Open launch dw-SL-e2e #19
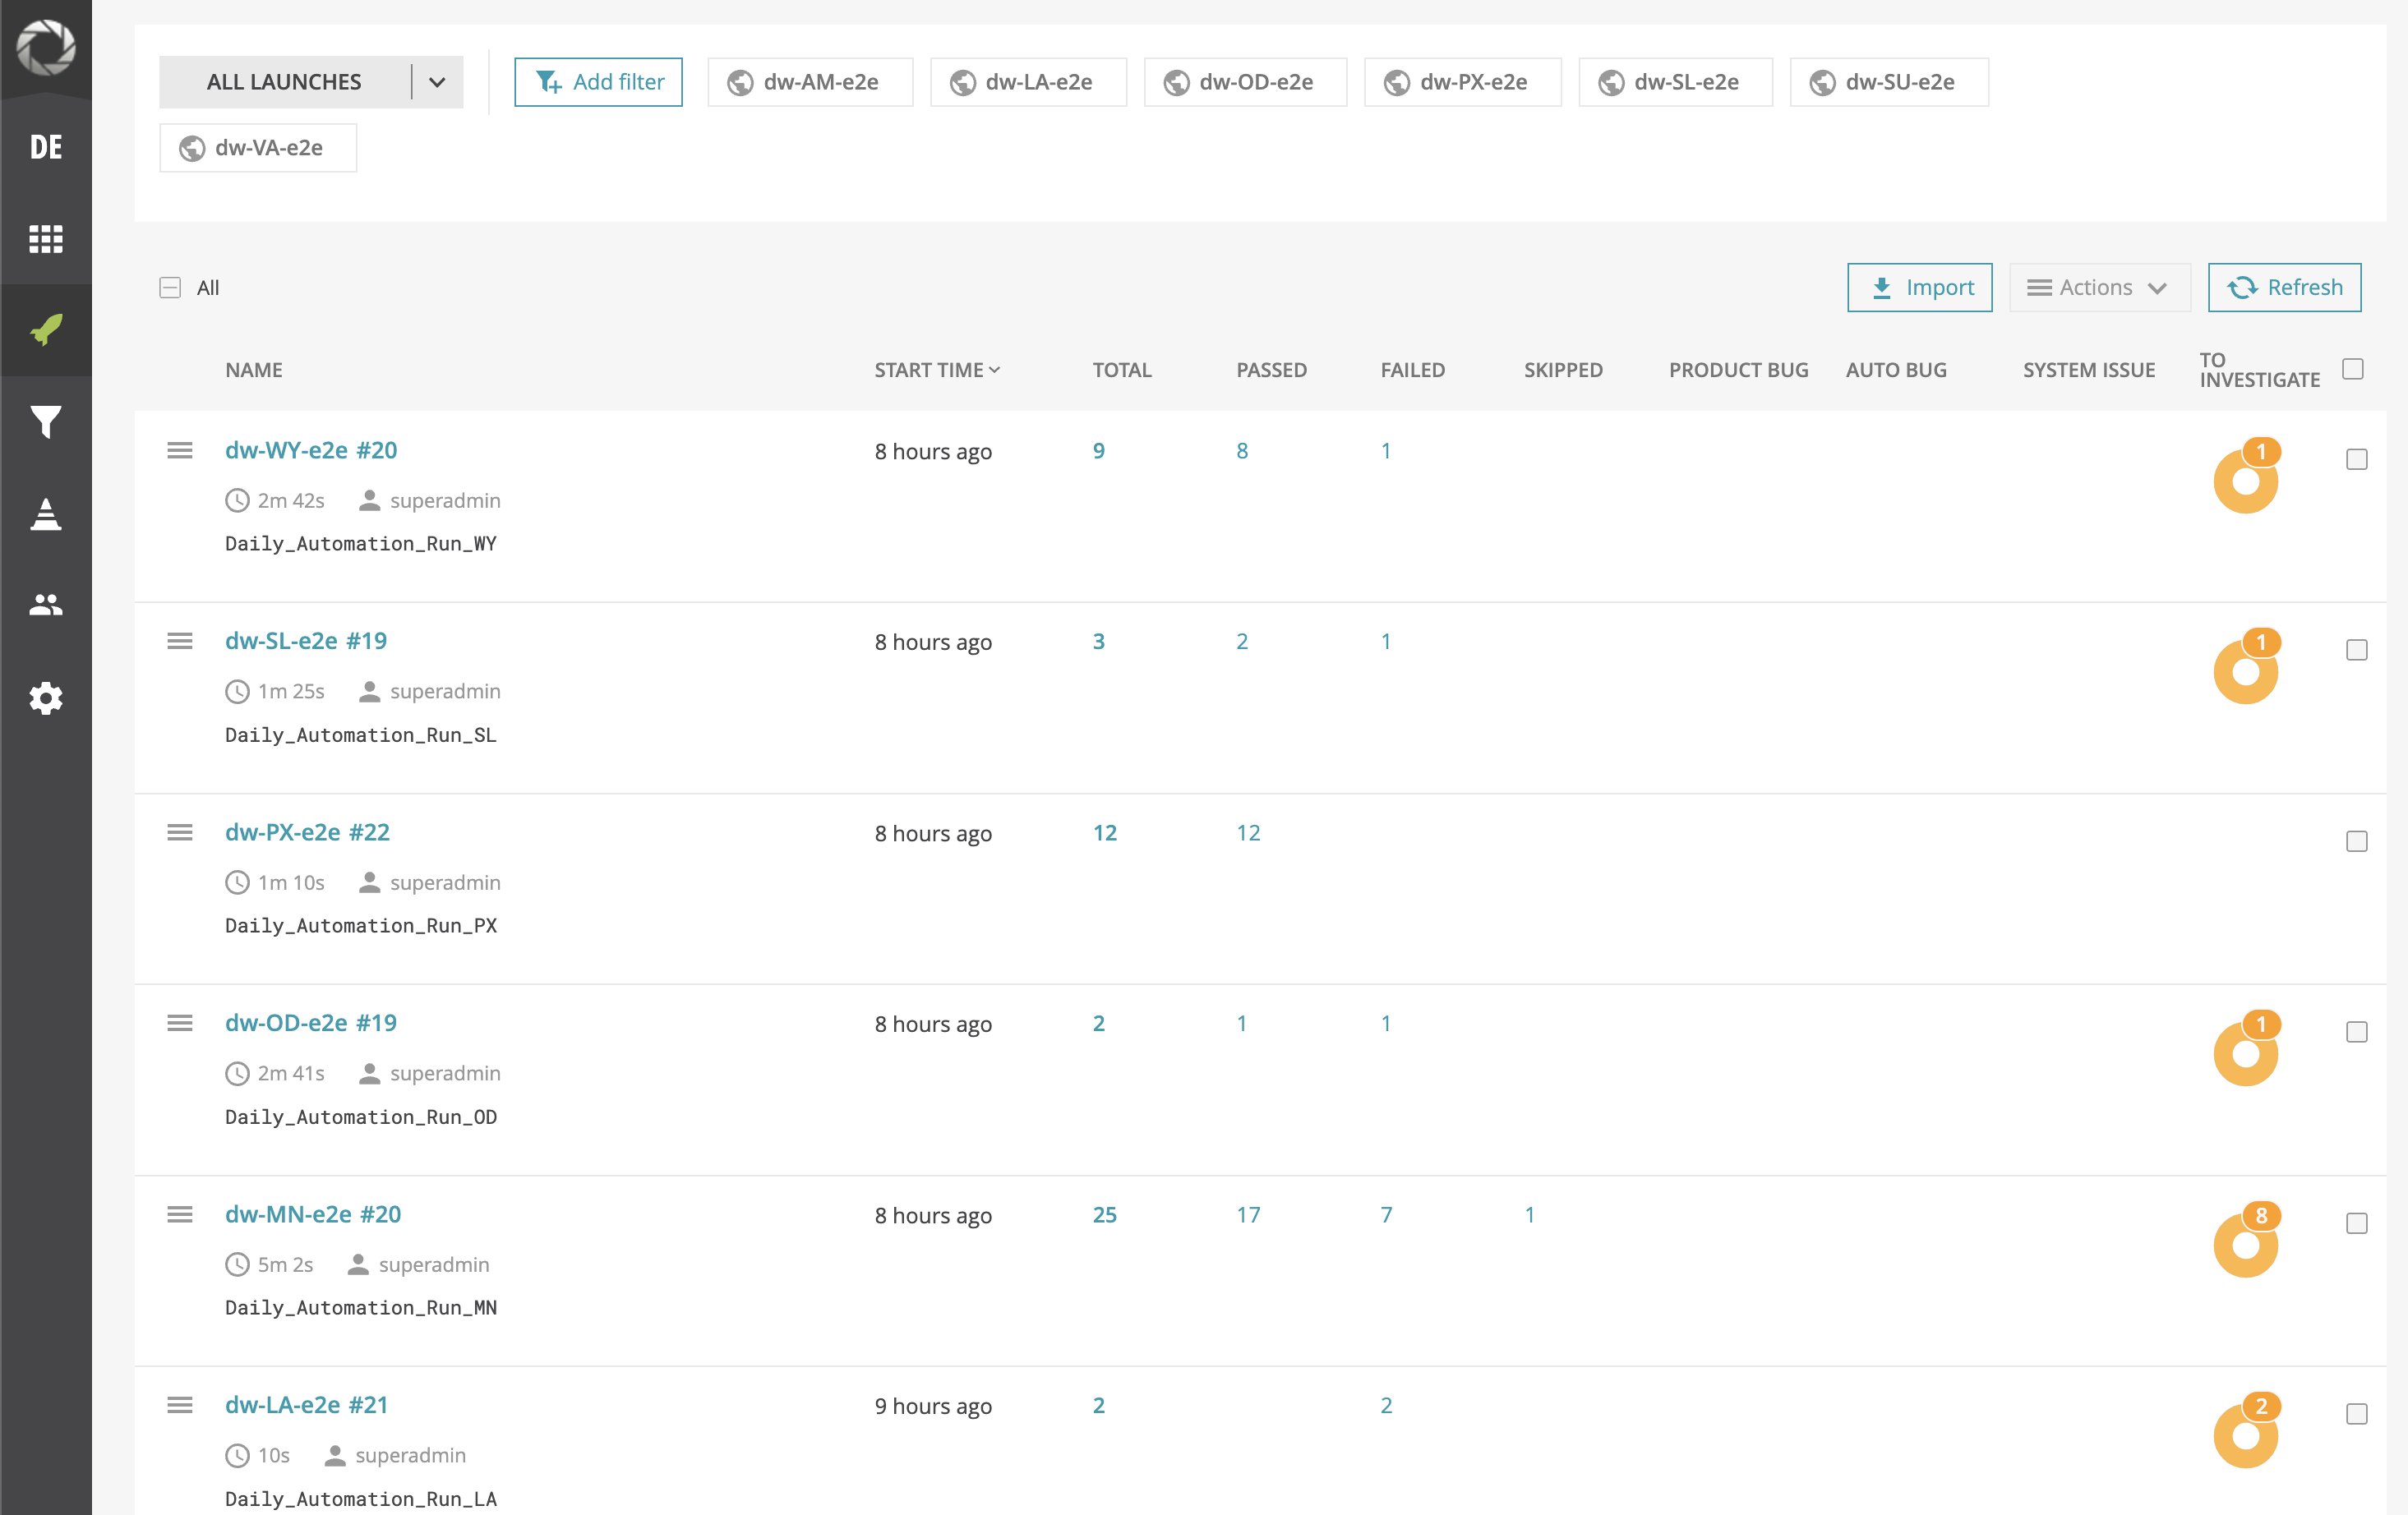The height and width of the screenshot is (1515, 2408). coord(306,641)
